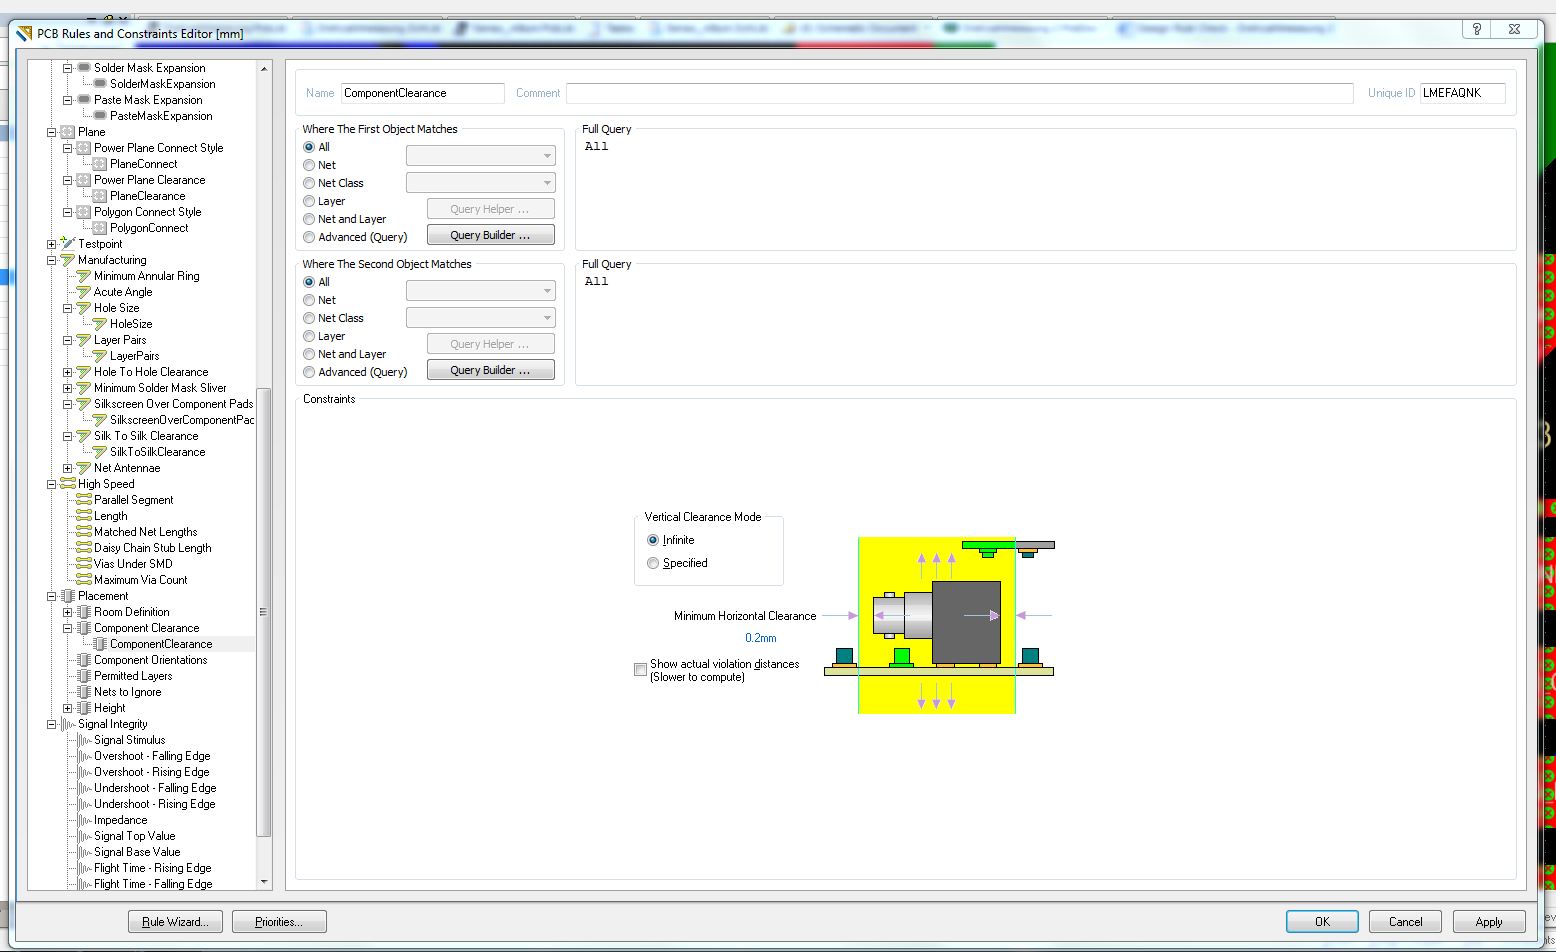Select Net for the first object match
The width and height of the screenshot is (1556, 952).
309,165
